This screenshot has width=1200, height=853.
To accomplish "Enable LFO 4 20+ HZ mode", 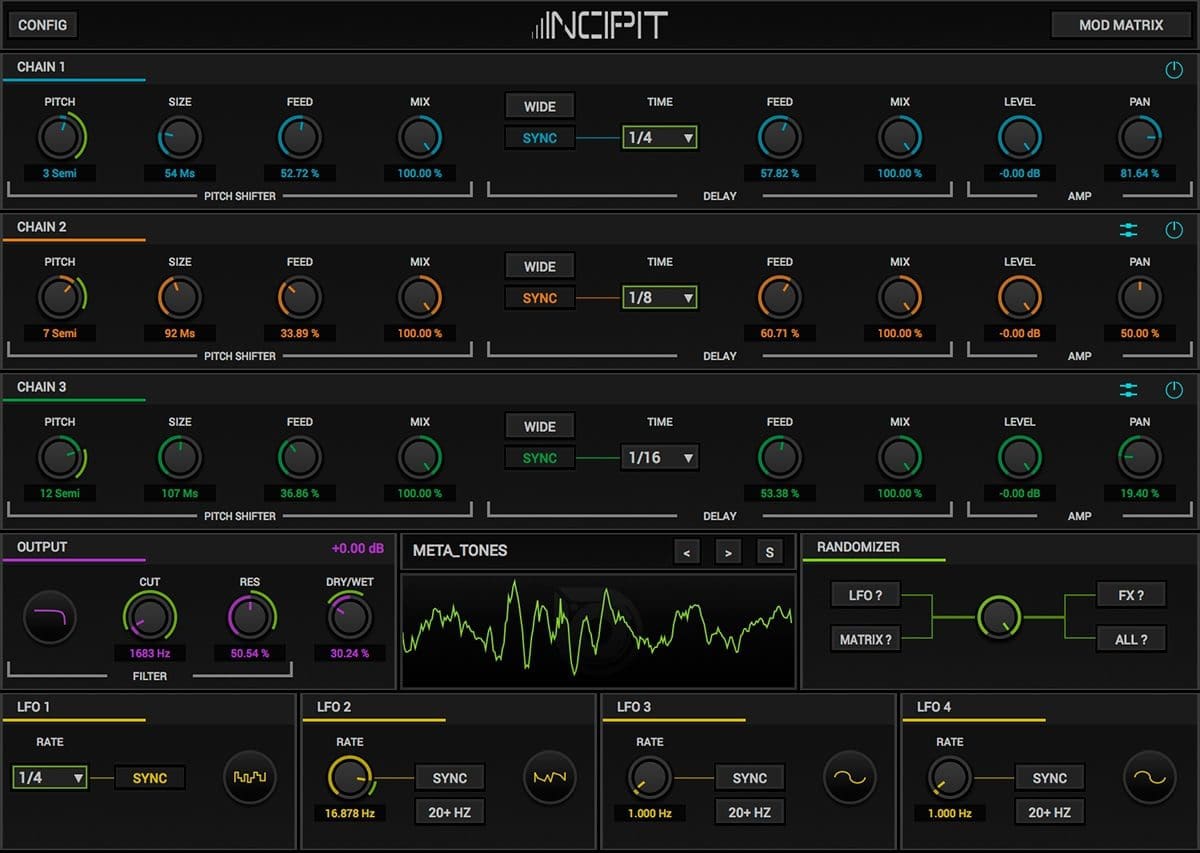I will pos(1050,812).
